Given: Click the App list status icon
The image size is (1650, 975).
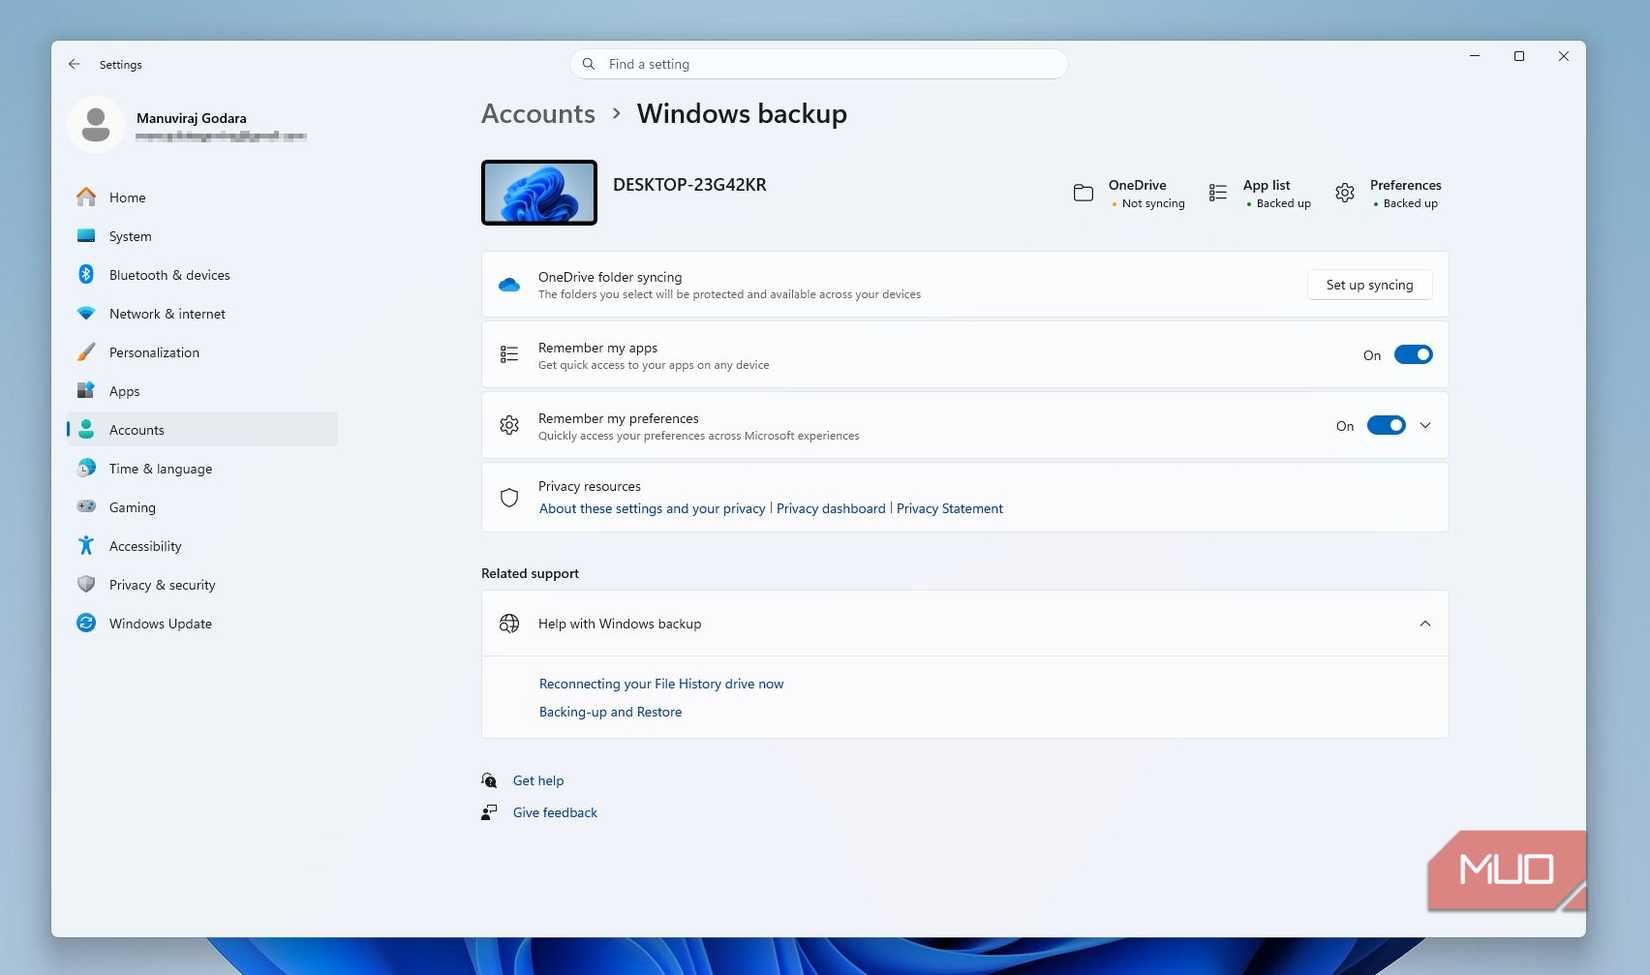Looking at the screenshot, I should tap(1217, 193).
